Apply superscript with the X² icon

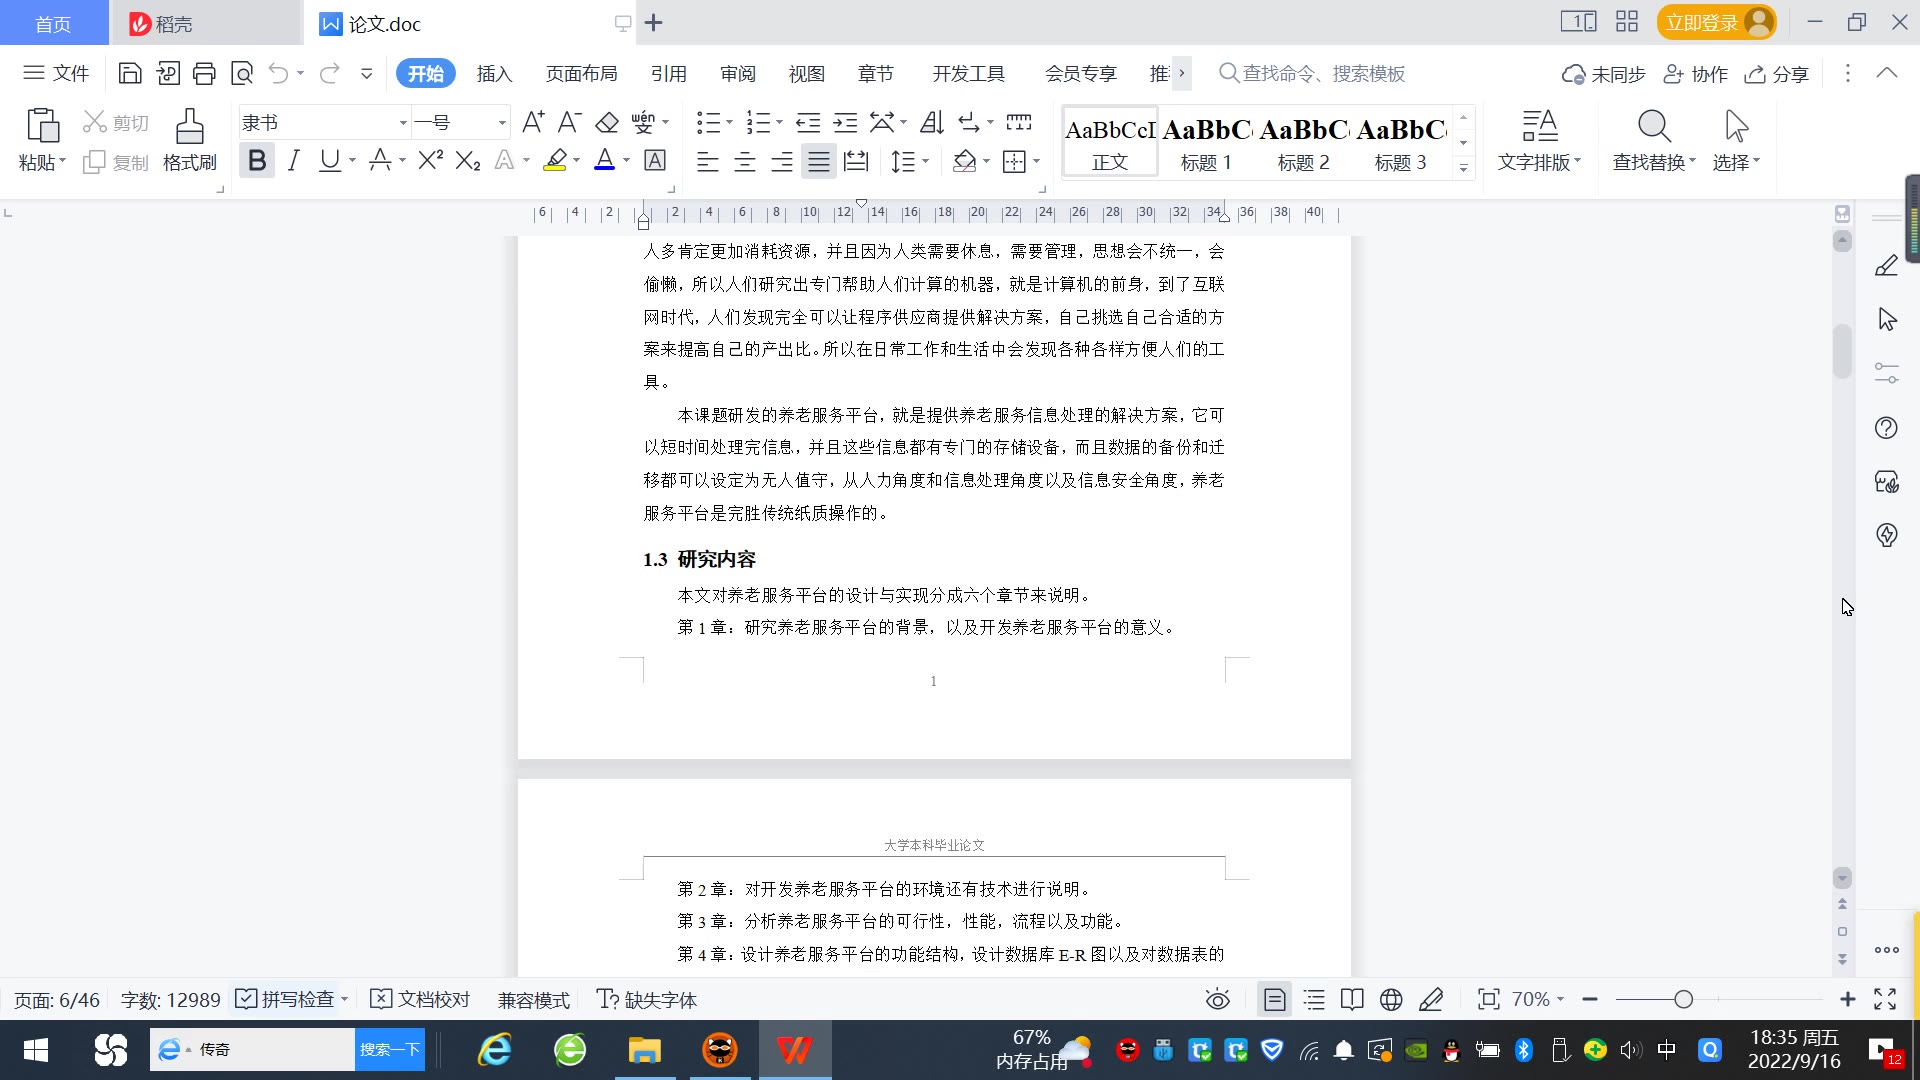click(x=430, y=160)
